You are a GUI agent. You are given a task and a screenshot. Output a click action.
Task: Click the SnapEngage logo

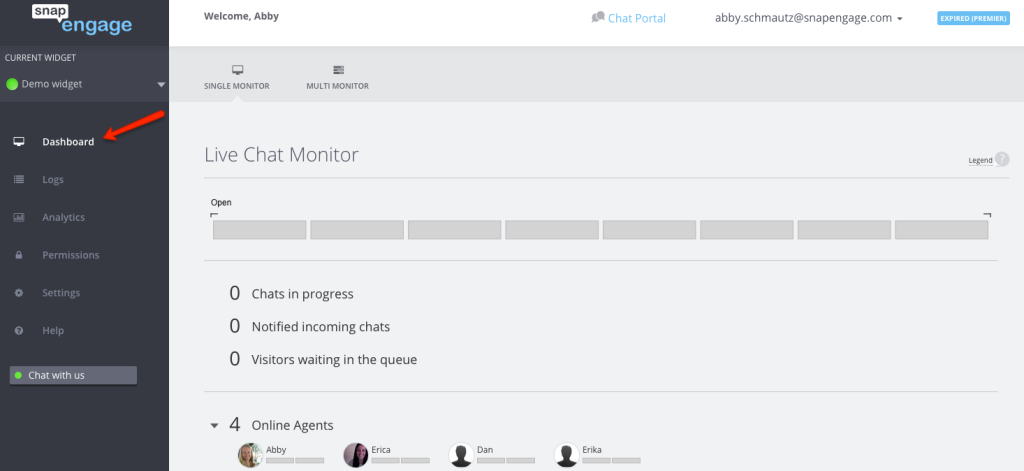pos(82,18)
